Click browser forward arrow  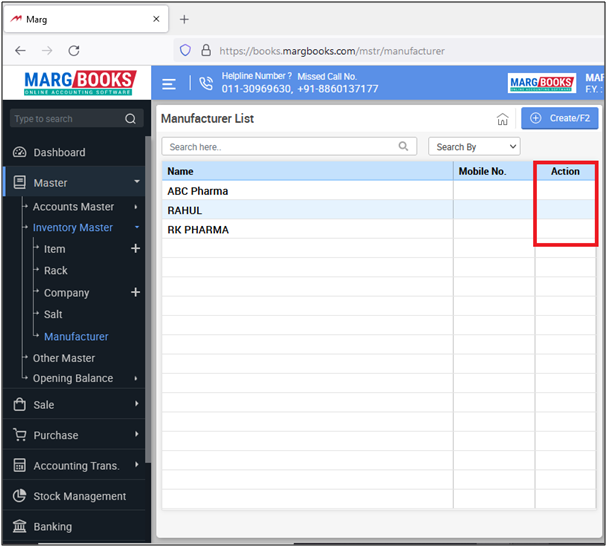[47, 50]
